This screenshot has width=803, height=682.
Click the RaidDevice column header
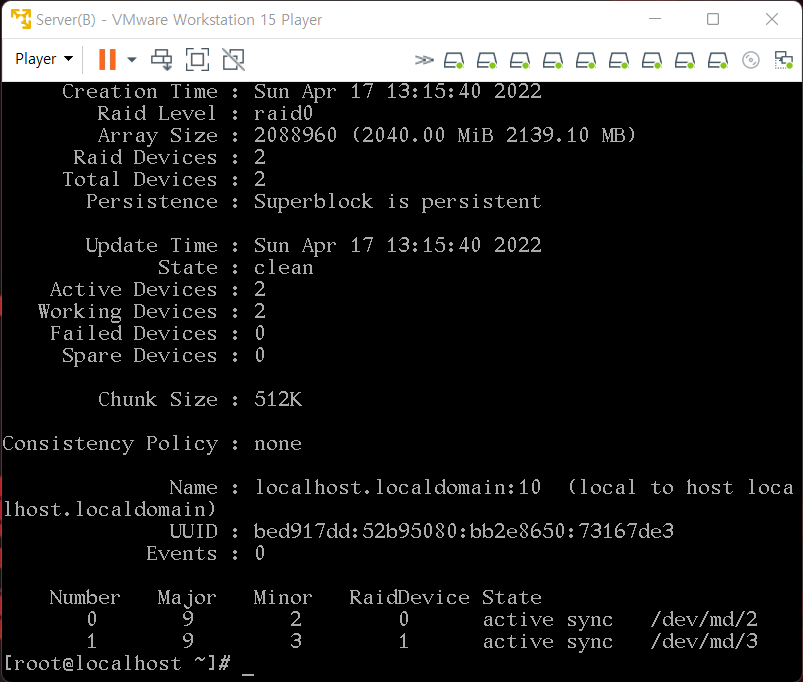pyautogui.click(x=409, y=598)
